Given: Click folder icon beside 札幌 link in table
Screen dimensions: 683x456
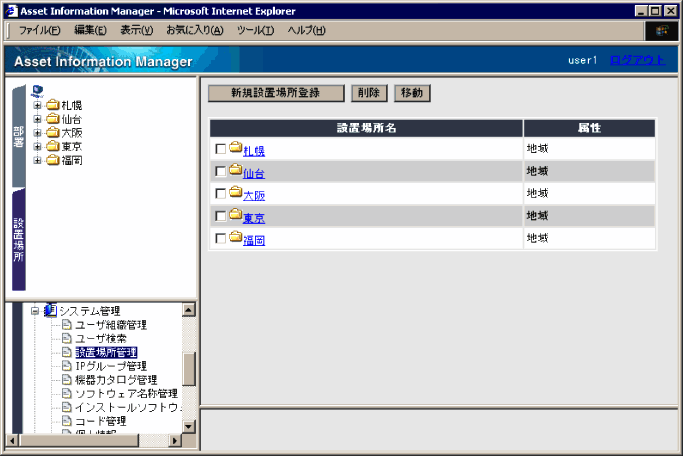Looking at the screenshot, I should [236, 147].
